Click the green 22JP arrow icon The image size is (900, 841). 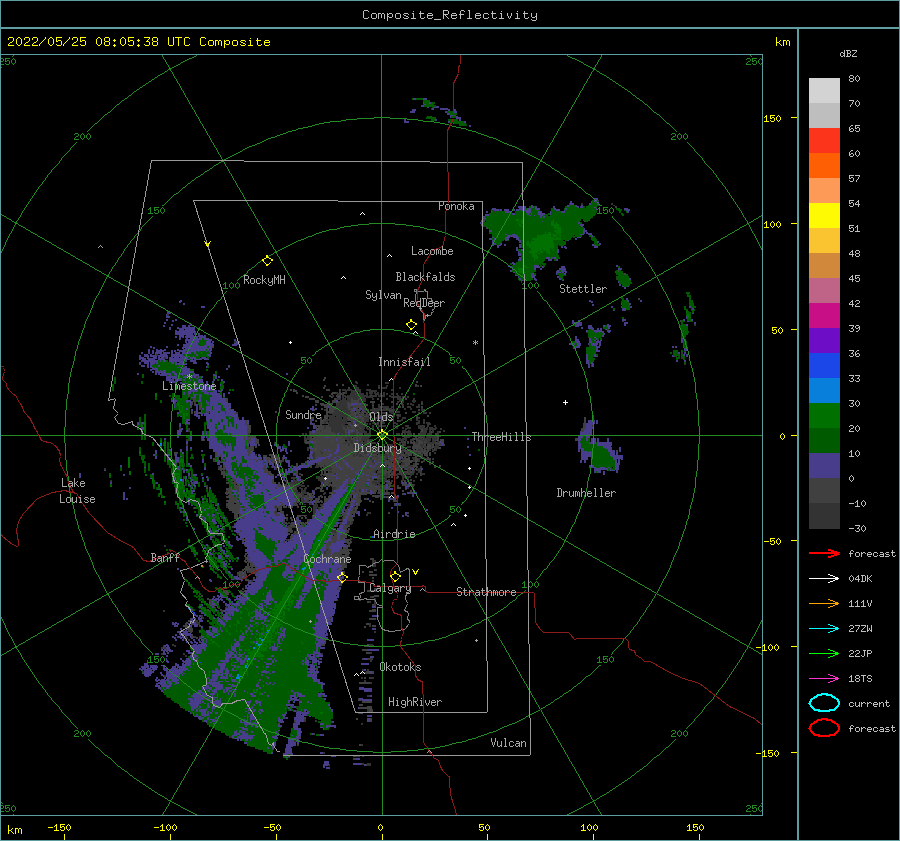click(x=824, y=653)
